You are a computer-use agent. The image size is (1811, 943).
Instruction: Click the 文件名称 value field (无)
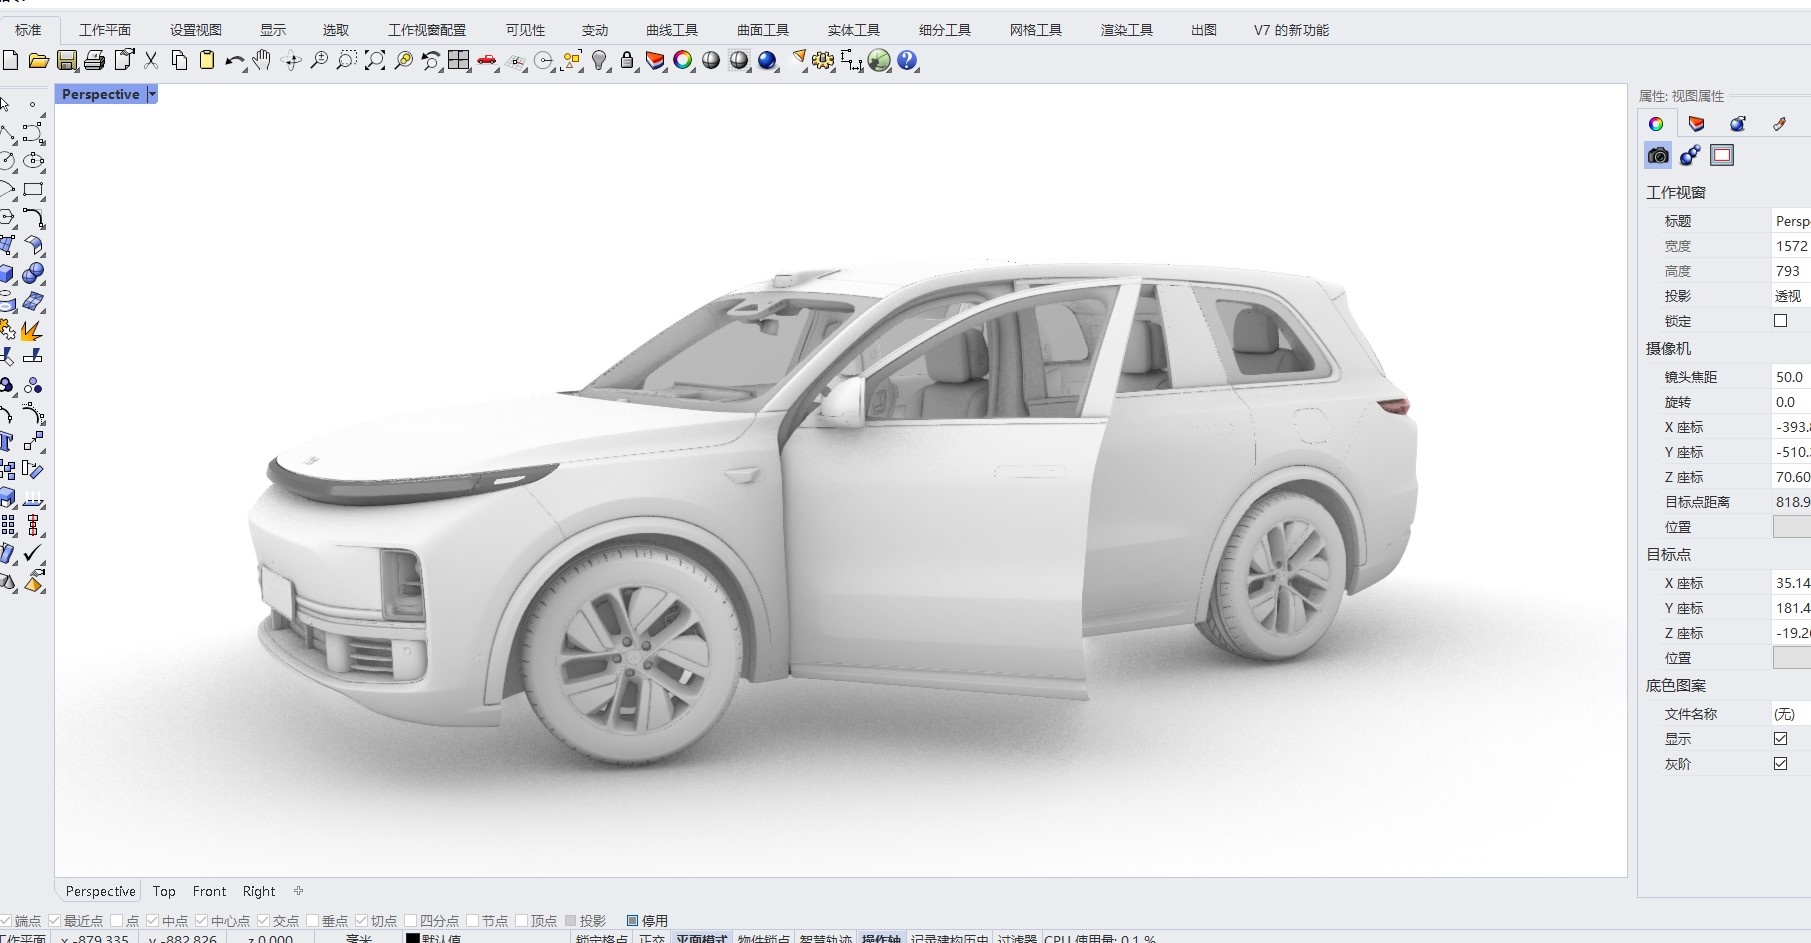[1790, 714]
